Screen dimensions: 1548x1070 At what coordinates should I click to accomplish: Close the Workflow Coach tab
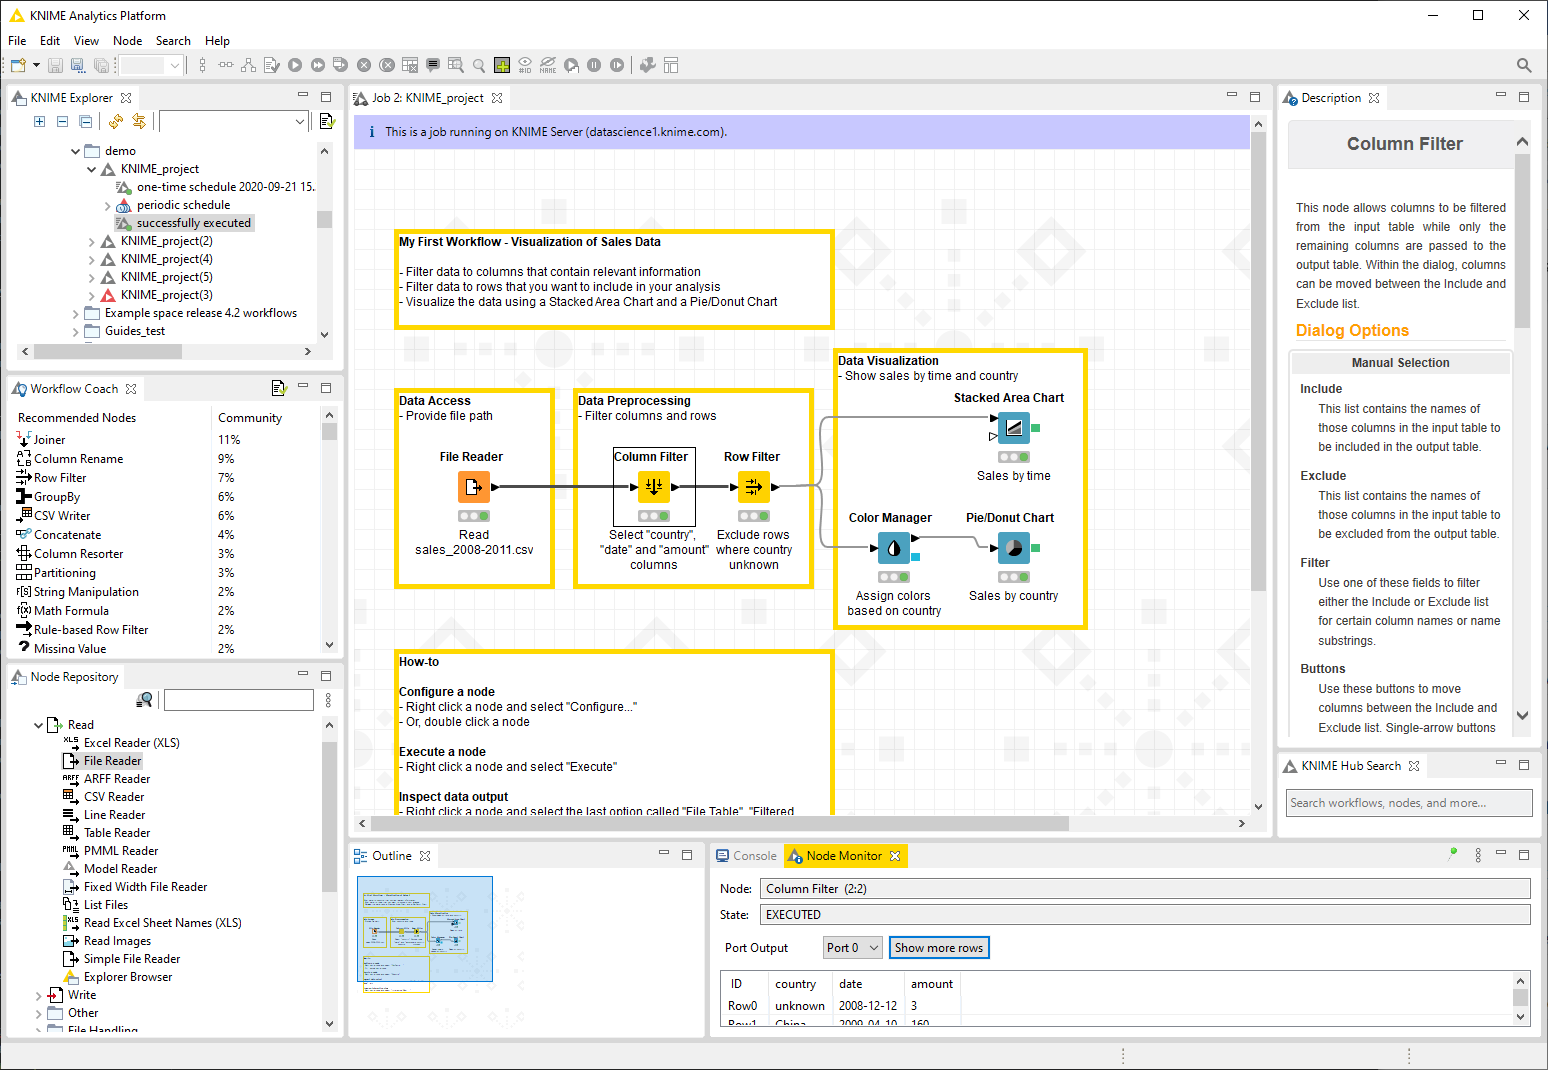coord(131,389)
